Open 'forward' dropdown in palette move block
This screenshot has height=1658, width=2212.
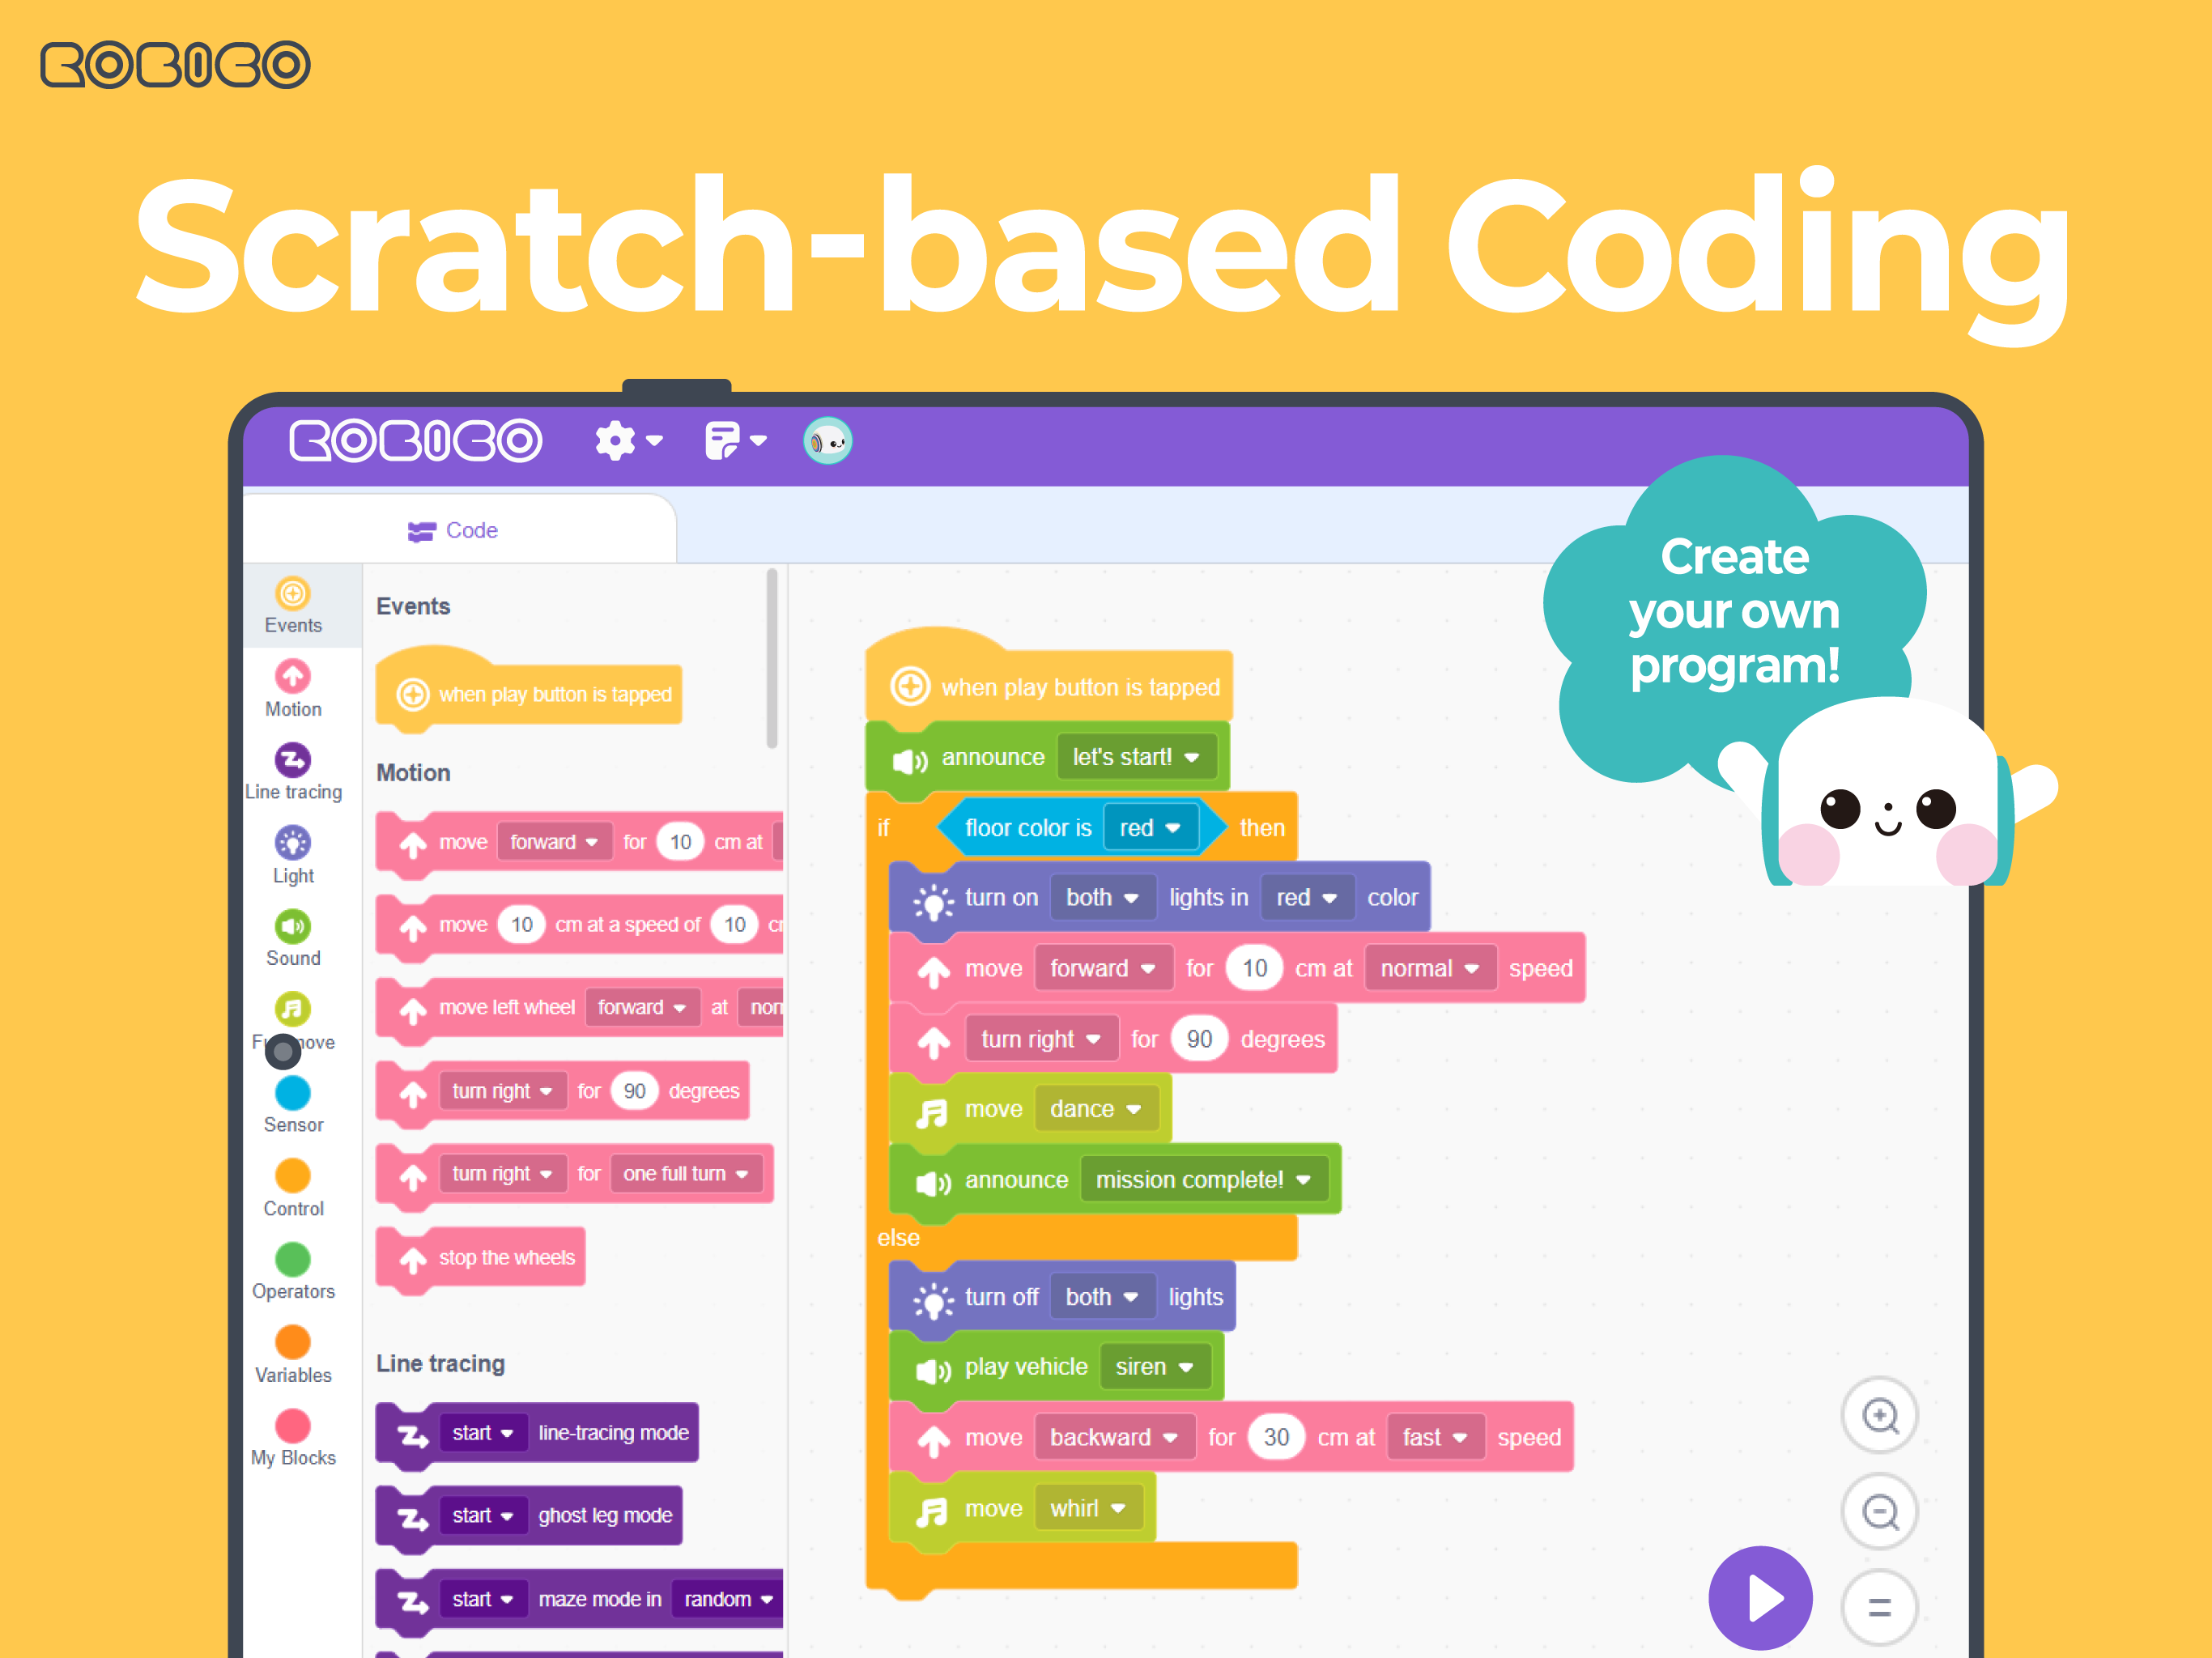click(x=553, y=842)
